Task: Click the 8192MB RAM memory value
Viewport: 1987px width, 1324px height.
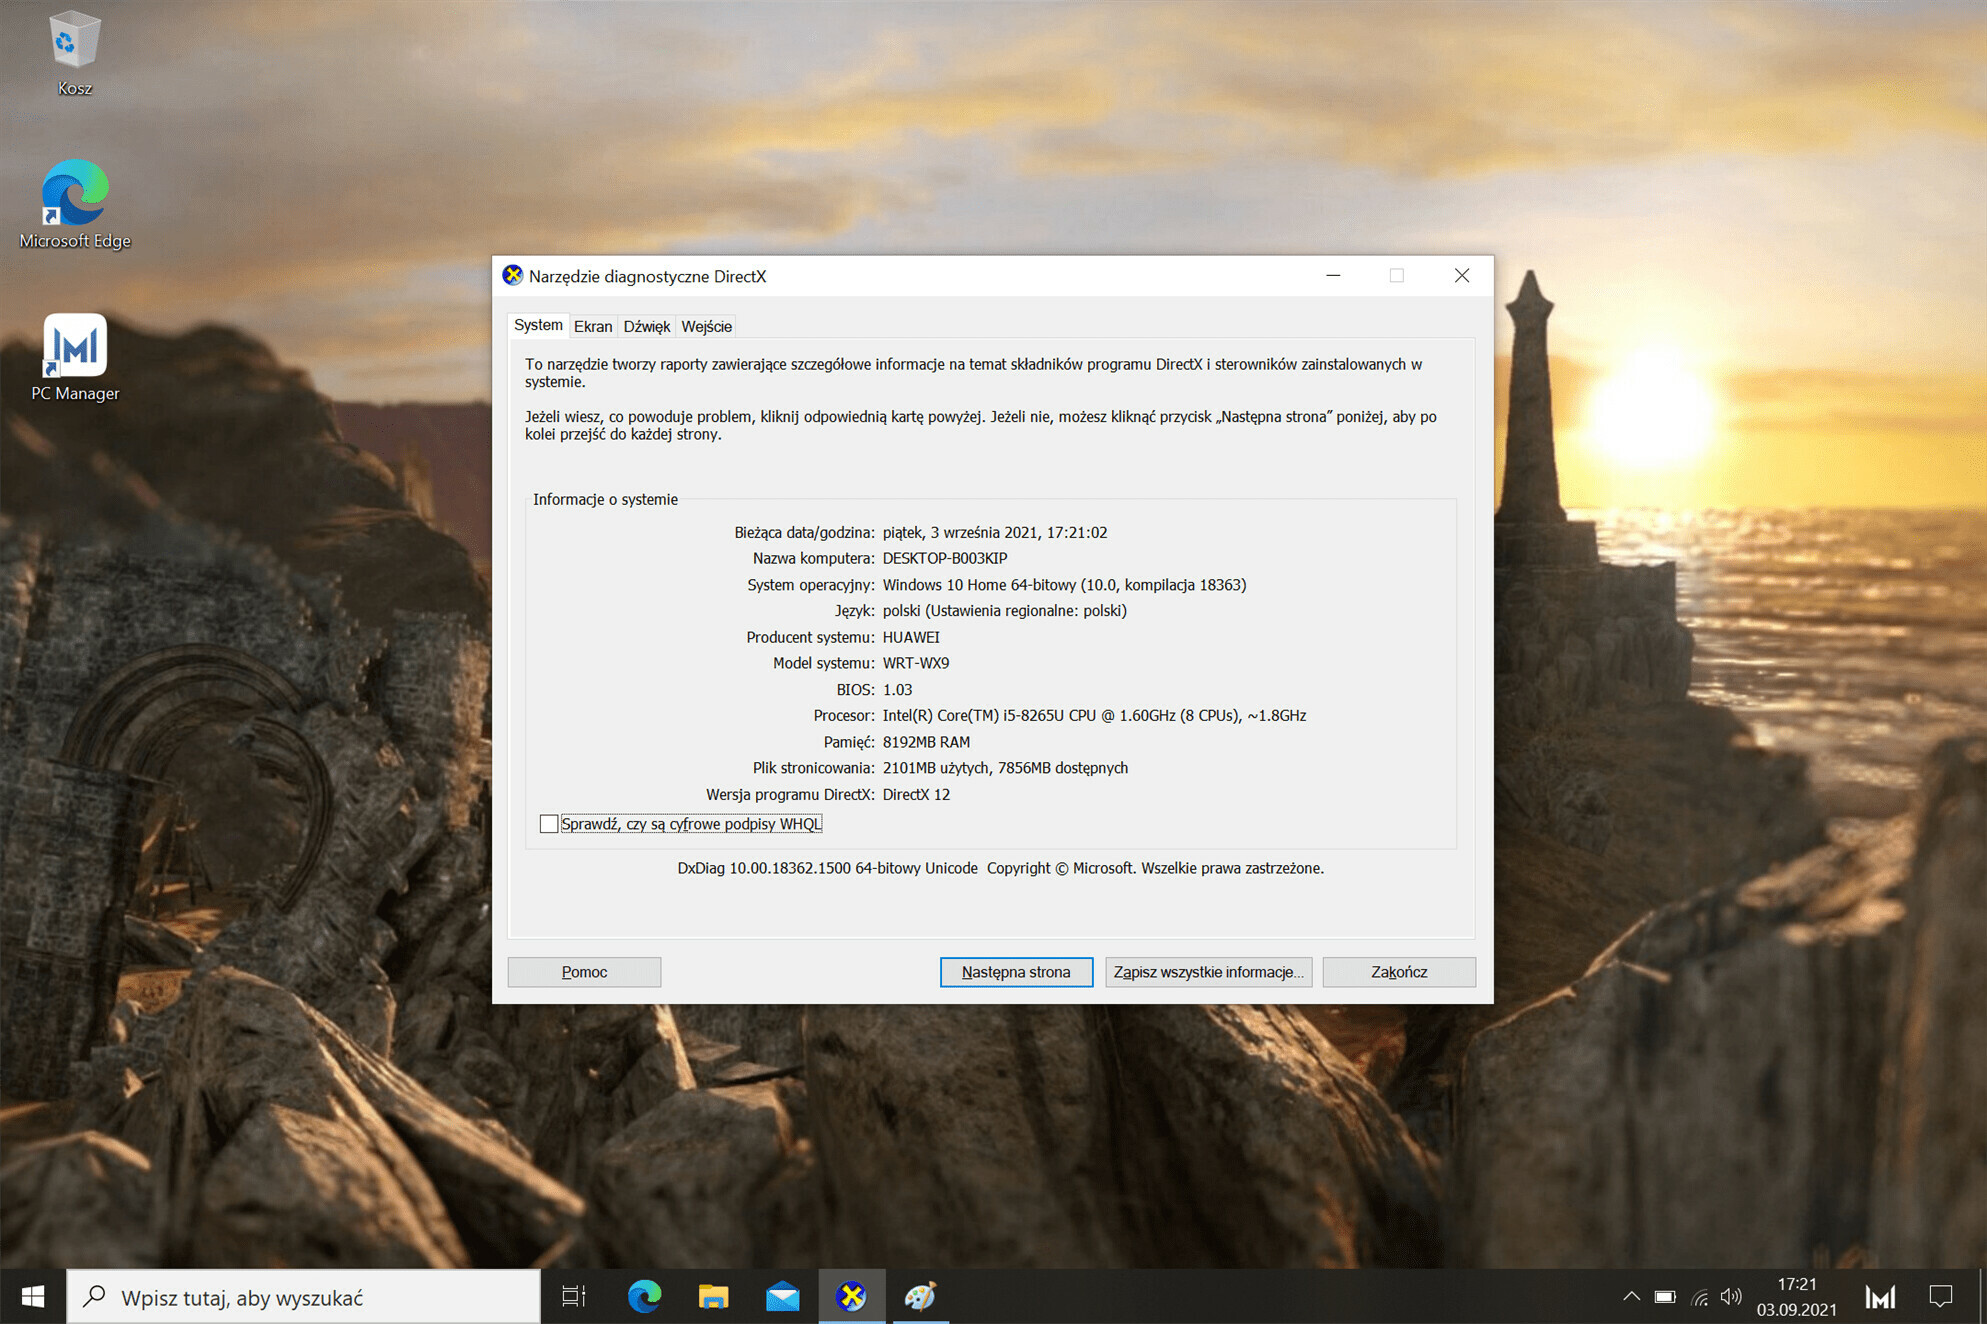Action: pos(926,742)
